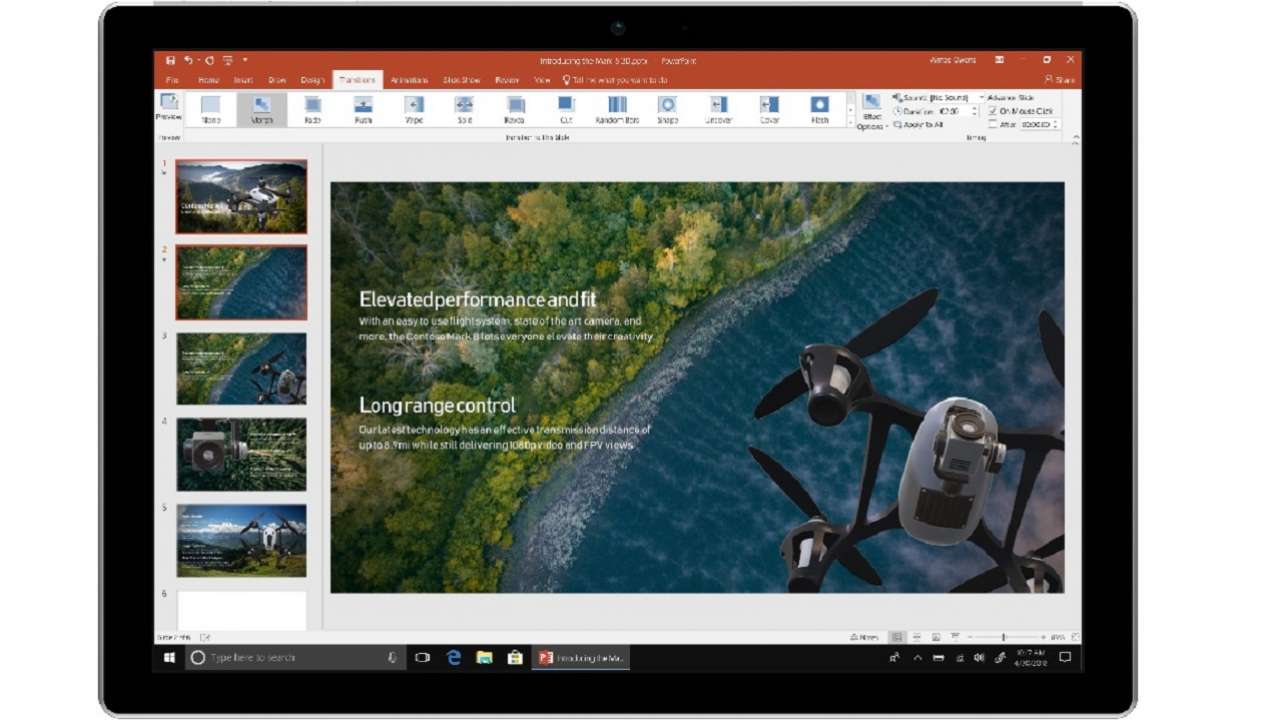This screenshot has height=720, width=1280.
Task: Switch to Slide Sorter view
Action: (x=916, y=634)
